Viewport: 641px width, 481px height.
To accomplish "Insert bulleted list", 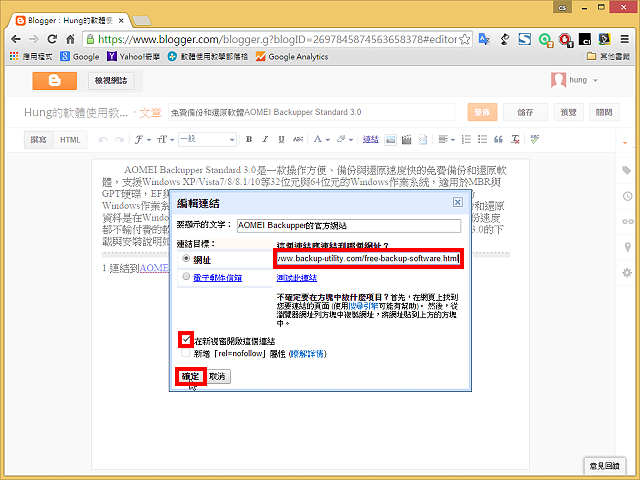I will point(482,139).
